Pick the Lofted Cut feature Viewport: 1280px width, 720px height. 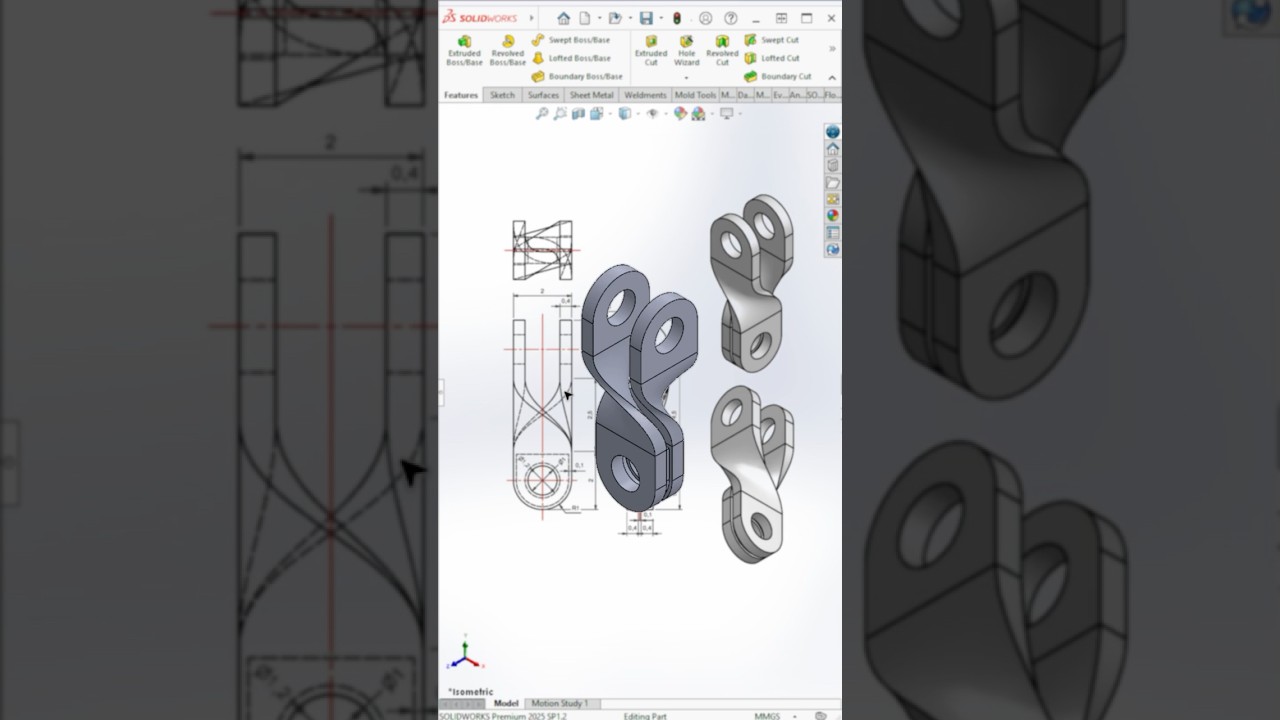tap(771, 58)
